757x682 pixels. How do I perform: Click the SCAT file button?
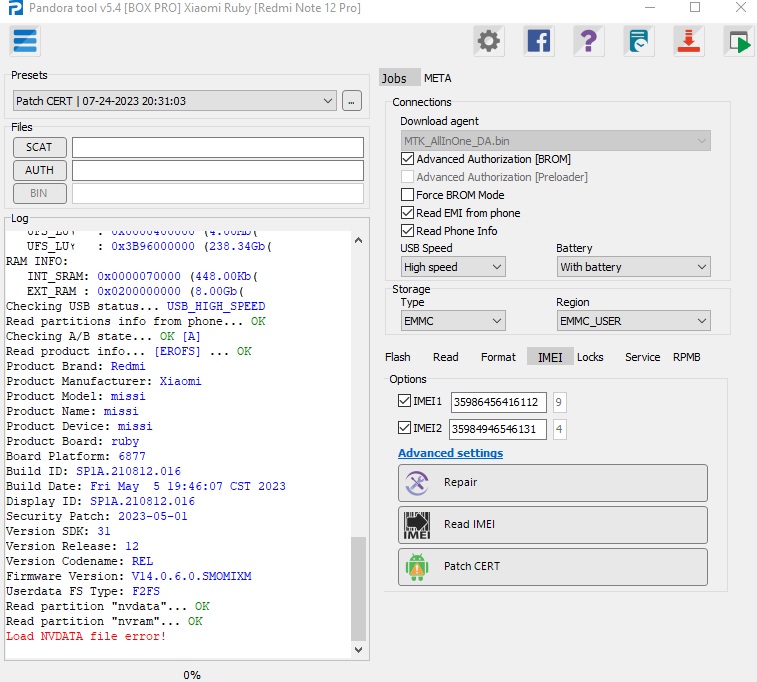pos(40,147)
